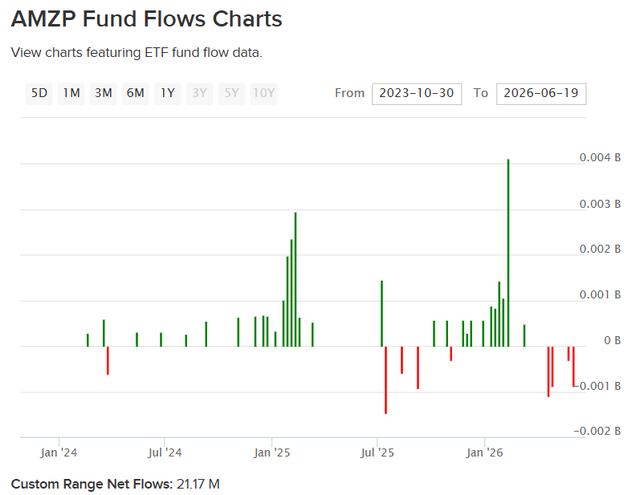Click the disabled 5Y range button
The image size is (640, 495).
[x=231, y=93]
